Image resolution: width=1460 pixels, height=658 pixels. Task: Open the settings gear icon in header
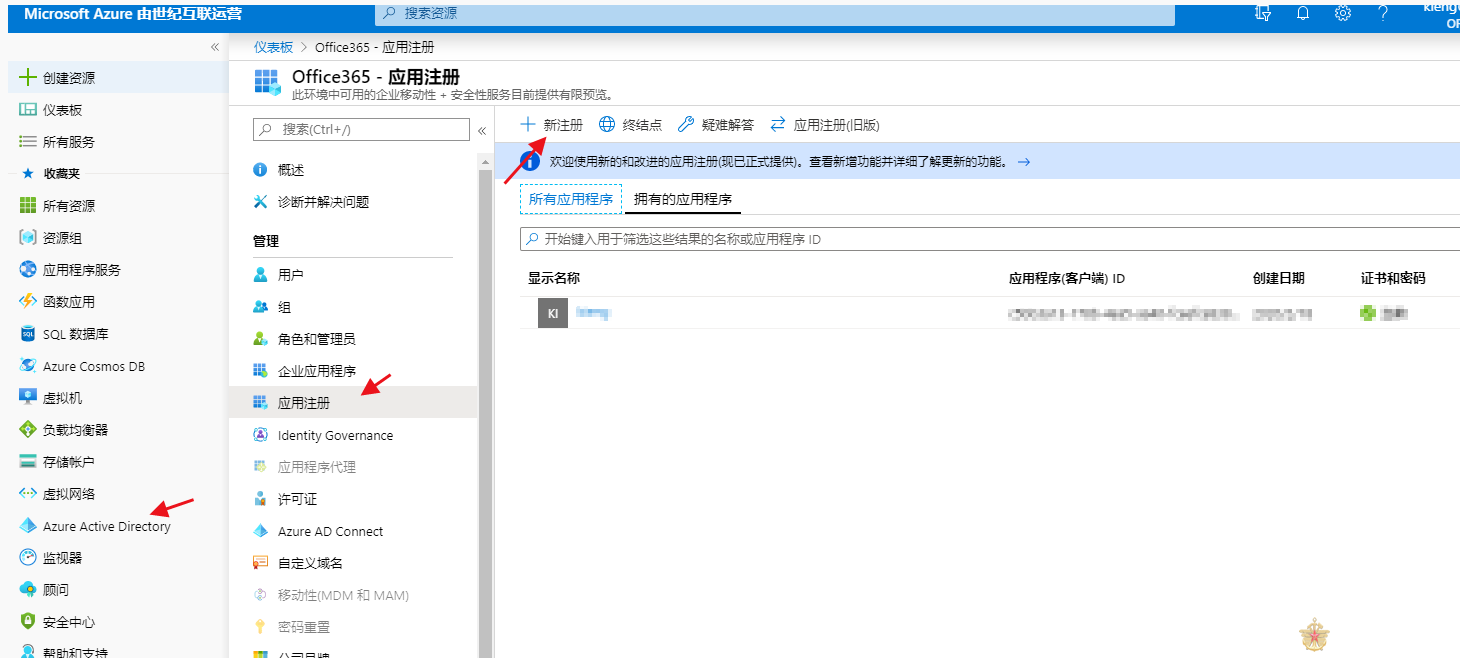click(x=1343, y=13)
